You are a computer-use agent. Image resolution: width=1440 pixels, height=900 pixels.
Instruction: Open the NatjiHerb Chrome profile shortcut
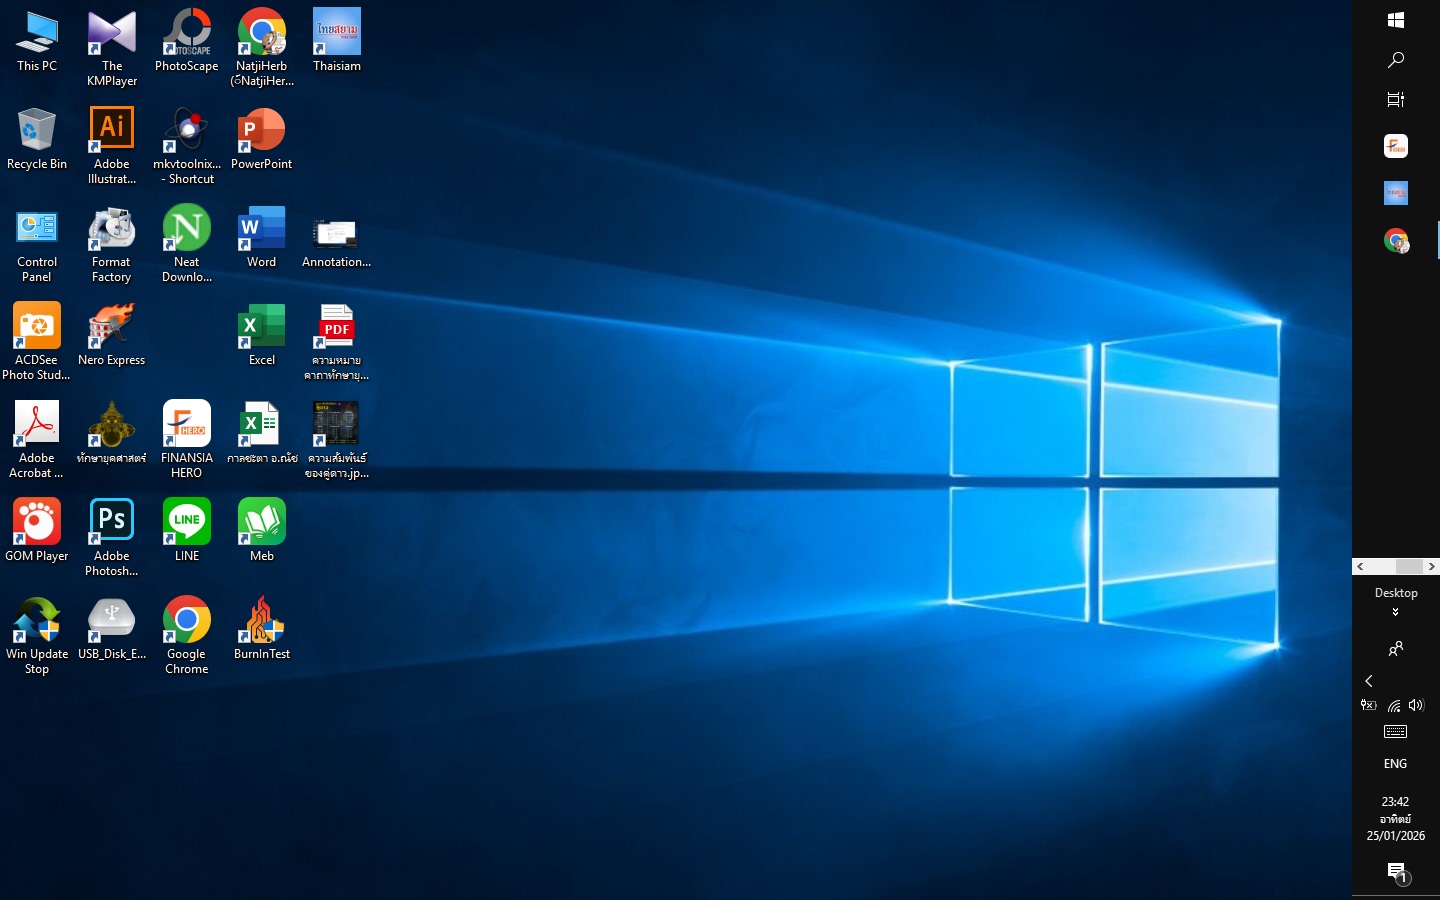point(262,48)
